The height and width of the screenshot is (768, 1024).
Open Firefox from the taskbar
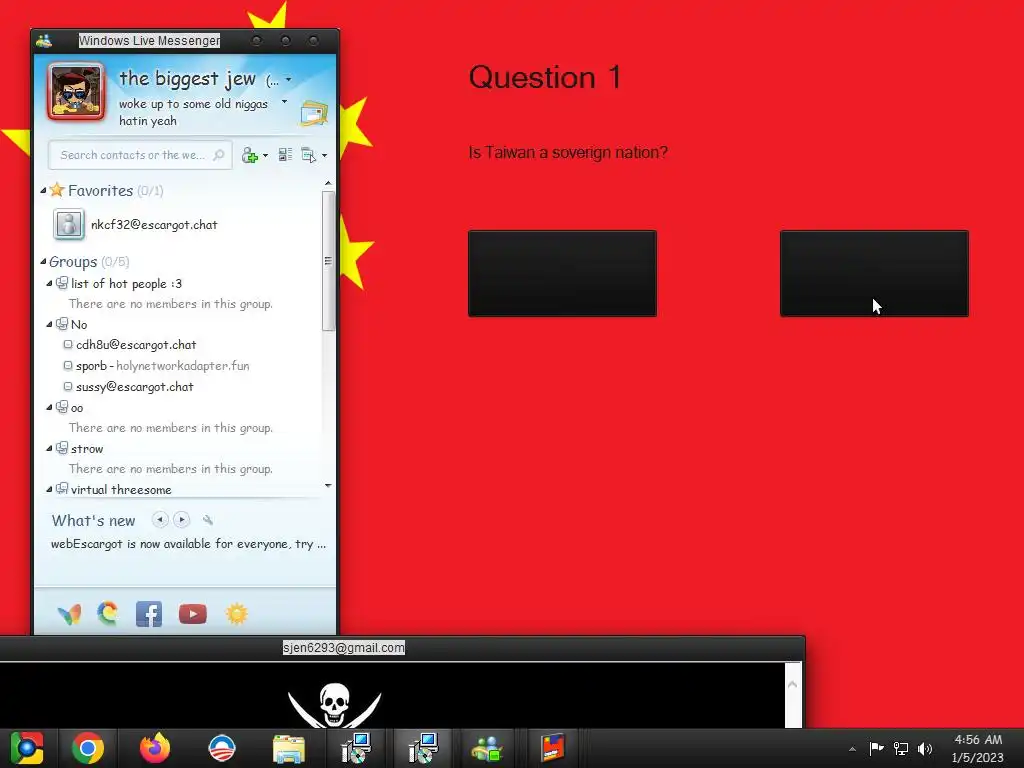(155, 748)
